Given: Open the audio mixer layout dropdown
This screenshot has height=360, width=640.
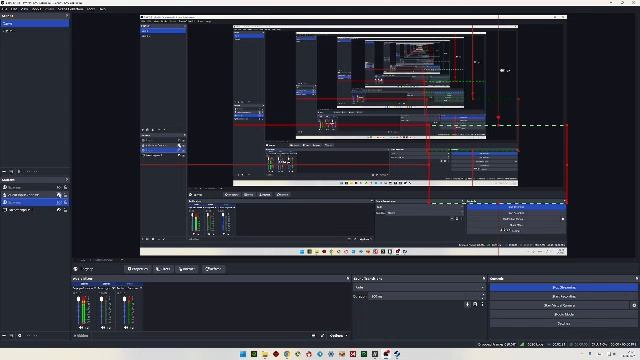Looking at the screenshot, I should [339, 336].
